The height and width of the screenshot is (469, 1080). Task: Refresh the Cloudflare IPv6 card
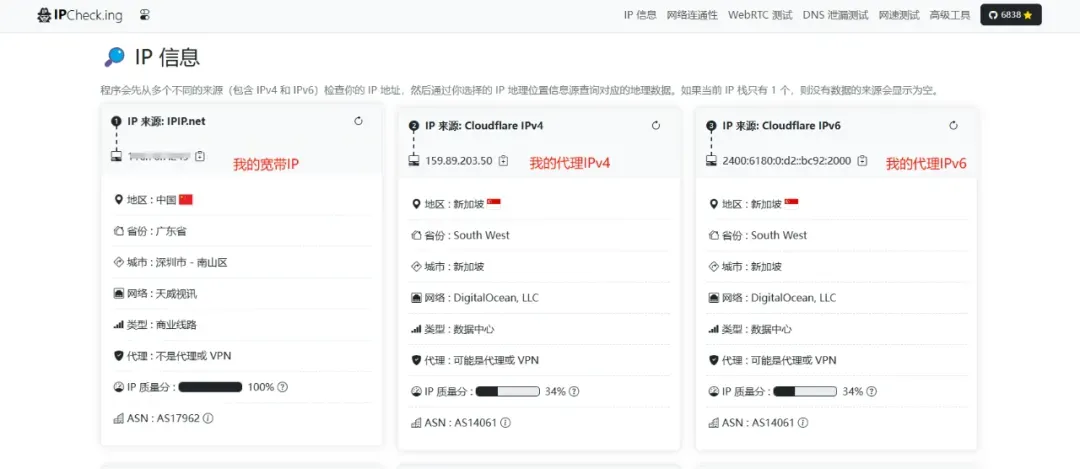click(953, 126)
